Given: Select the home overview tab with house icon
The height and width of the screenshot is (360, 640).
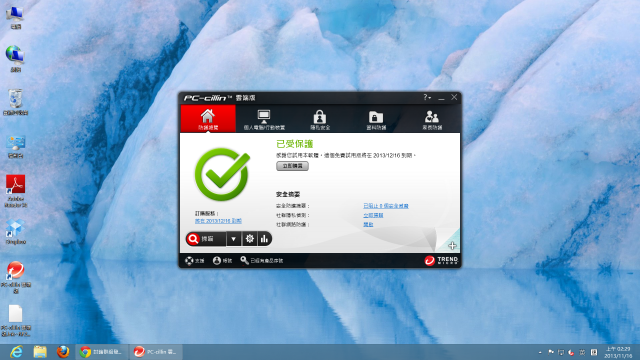Looking at the screenshot, I should [208, 118].
